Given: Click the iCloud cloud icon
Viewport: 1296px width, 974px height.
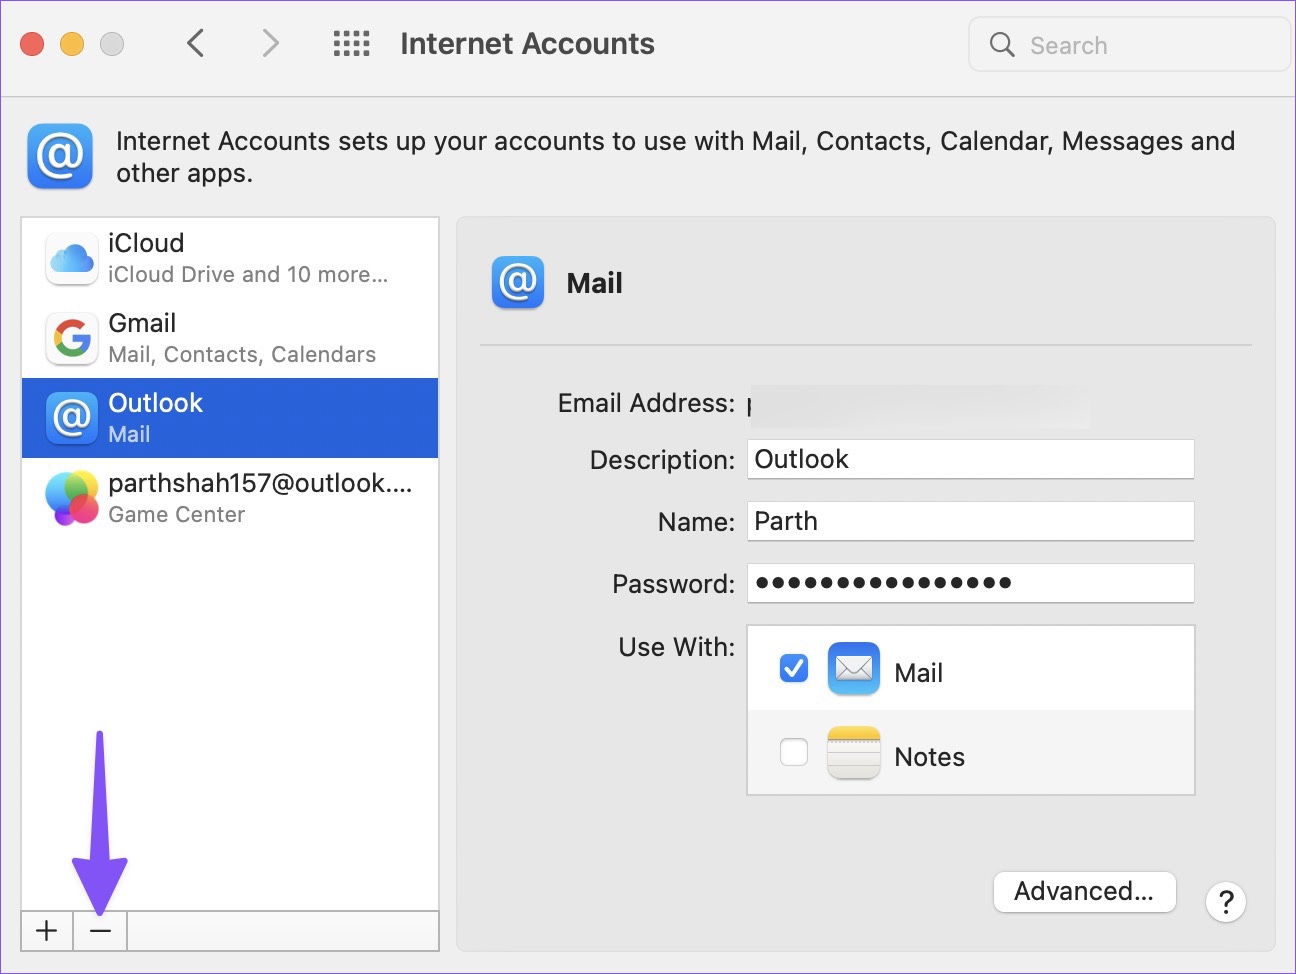Looking at the screenshot, I should 71,259.
